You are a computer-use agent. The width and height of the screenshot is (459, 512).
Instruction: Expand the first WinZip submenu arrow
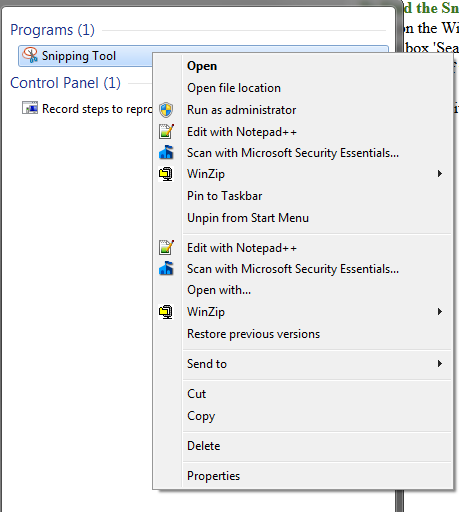[x=440, y=174]
